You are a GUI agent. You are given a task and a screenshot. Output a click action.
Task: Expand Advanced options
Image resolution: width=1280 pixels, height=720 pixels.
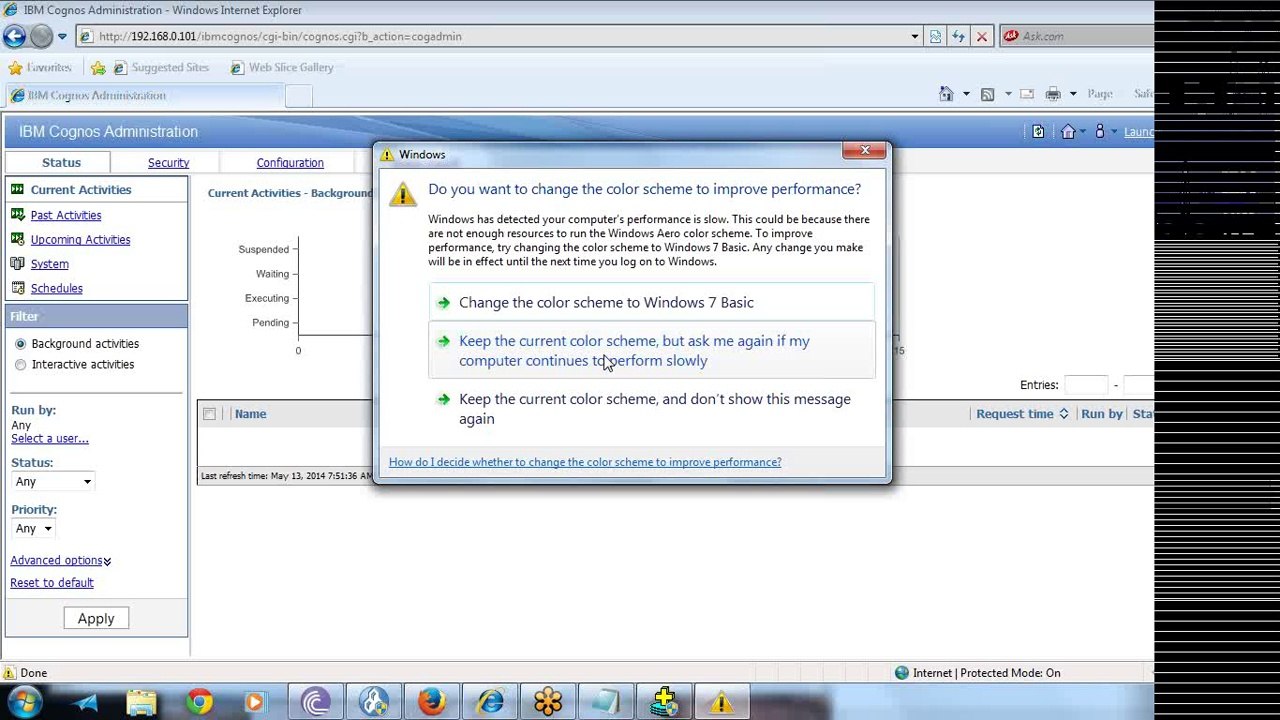61,561
